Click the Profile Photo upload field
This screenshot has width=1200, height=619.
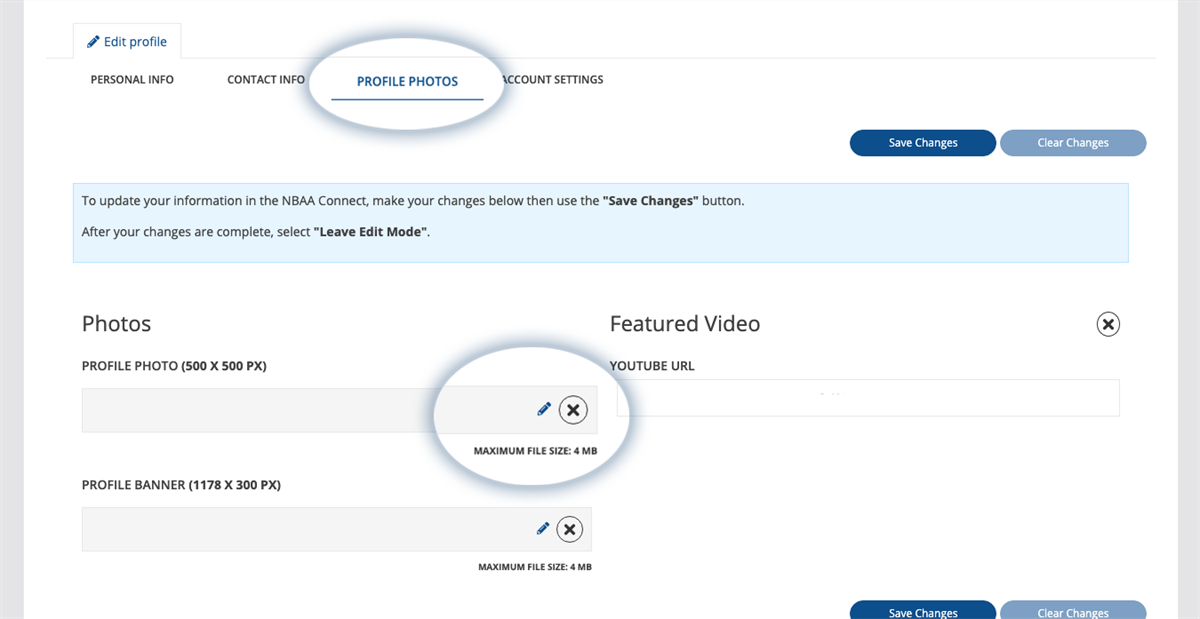300,410
